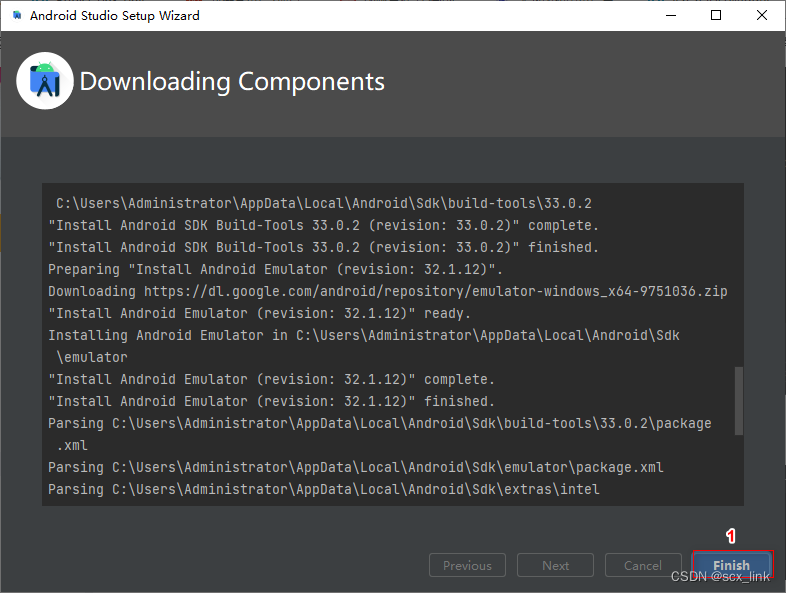Click the Next button
The width and height of the screenshot is (786, 593).
(555, 565)
